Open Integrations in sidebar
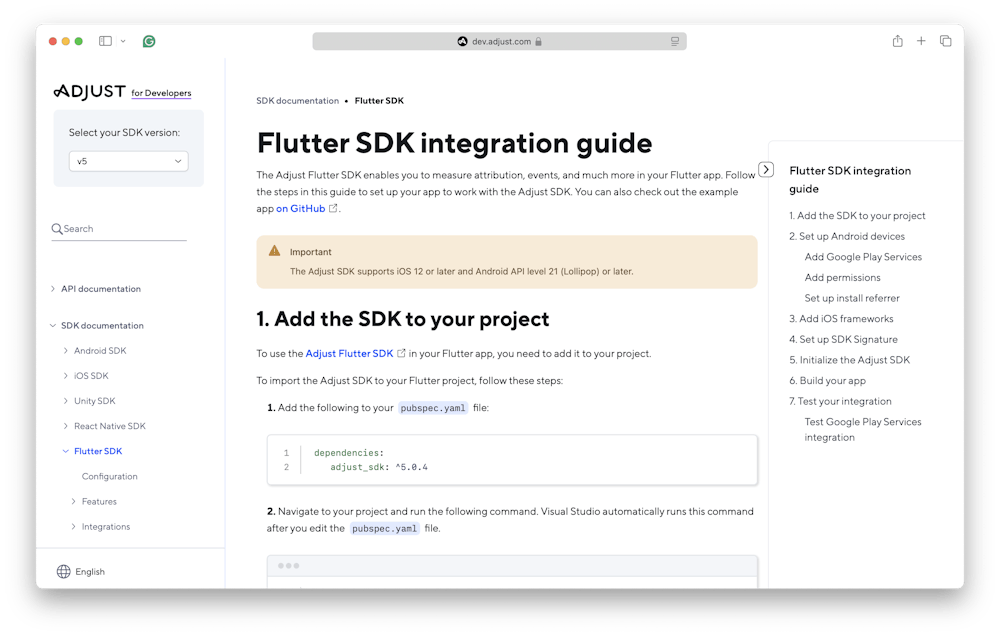 click(106, 526)
